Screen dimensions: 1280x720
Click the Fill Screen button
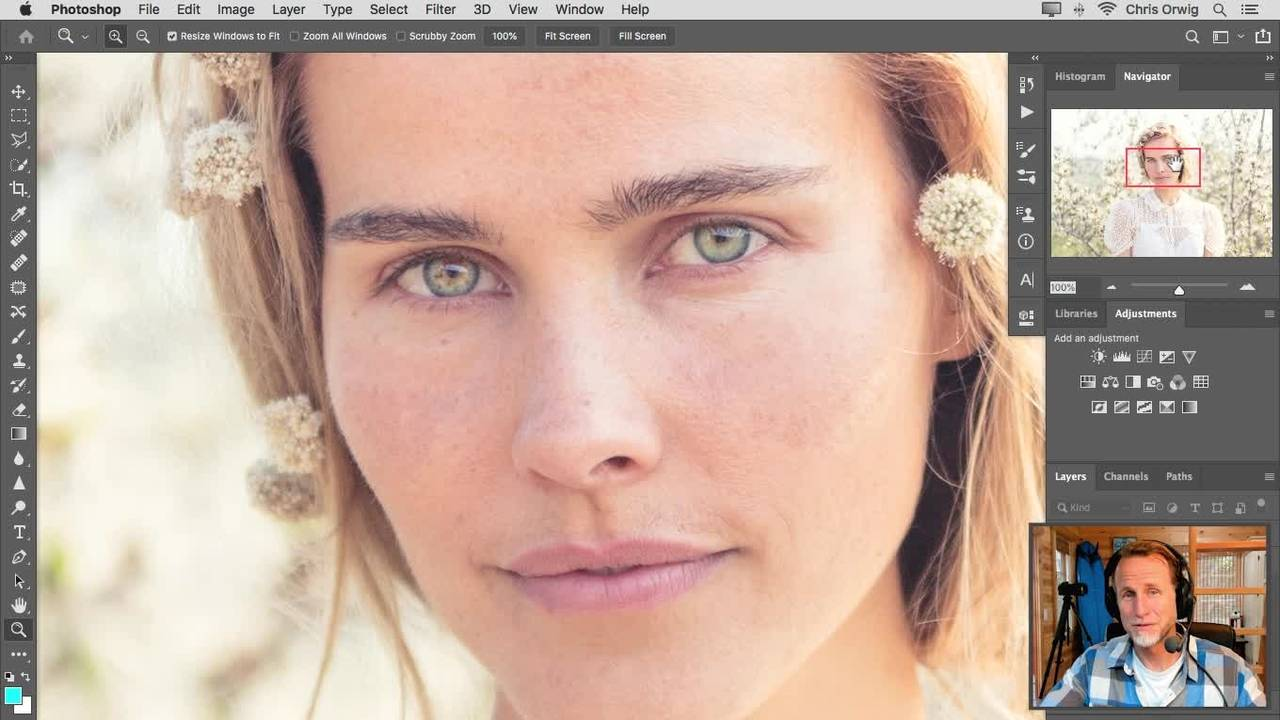[x=642, y=36]
